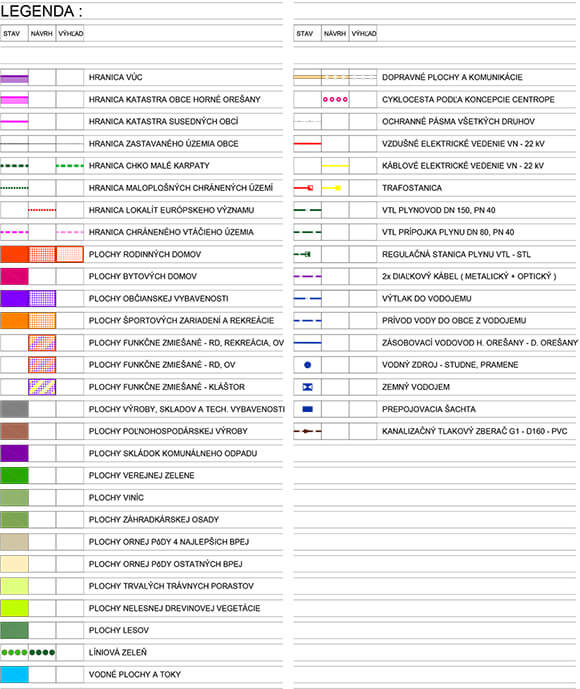Click the dark purple SKLÁDOK KOMUNÁLNEHO ODPADU swatch
Screen dimensions: 580x689
click(14, 453)
